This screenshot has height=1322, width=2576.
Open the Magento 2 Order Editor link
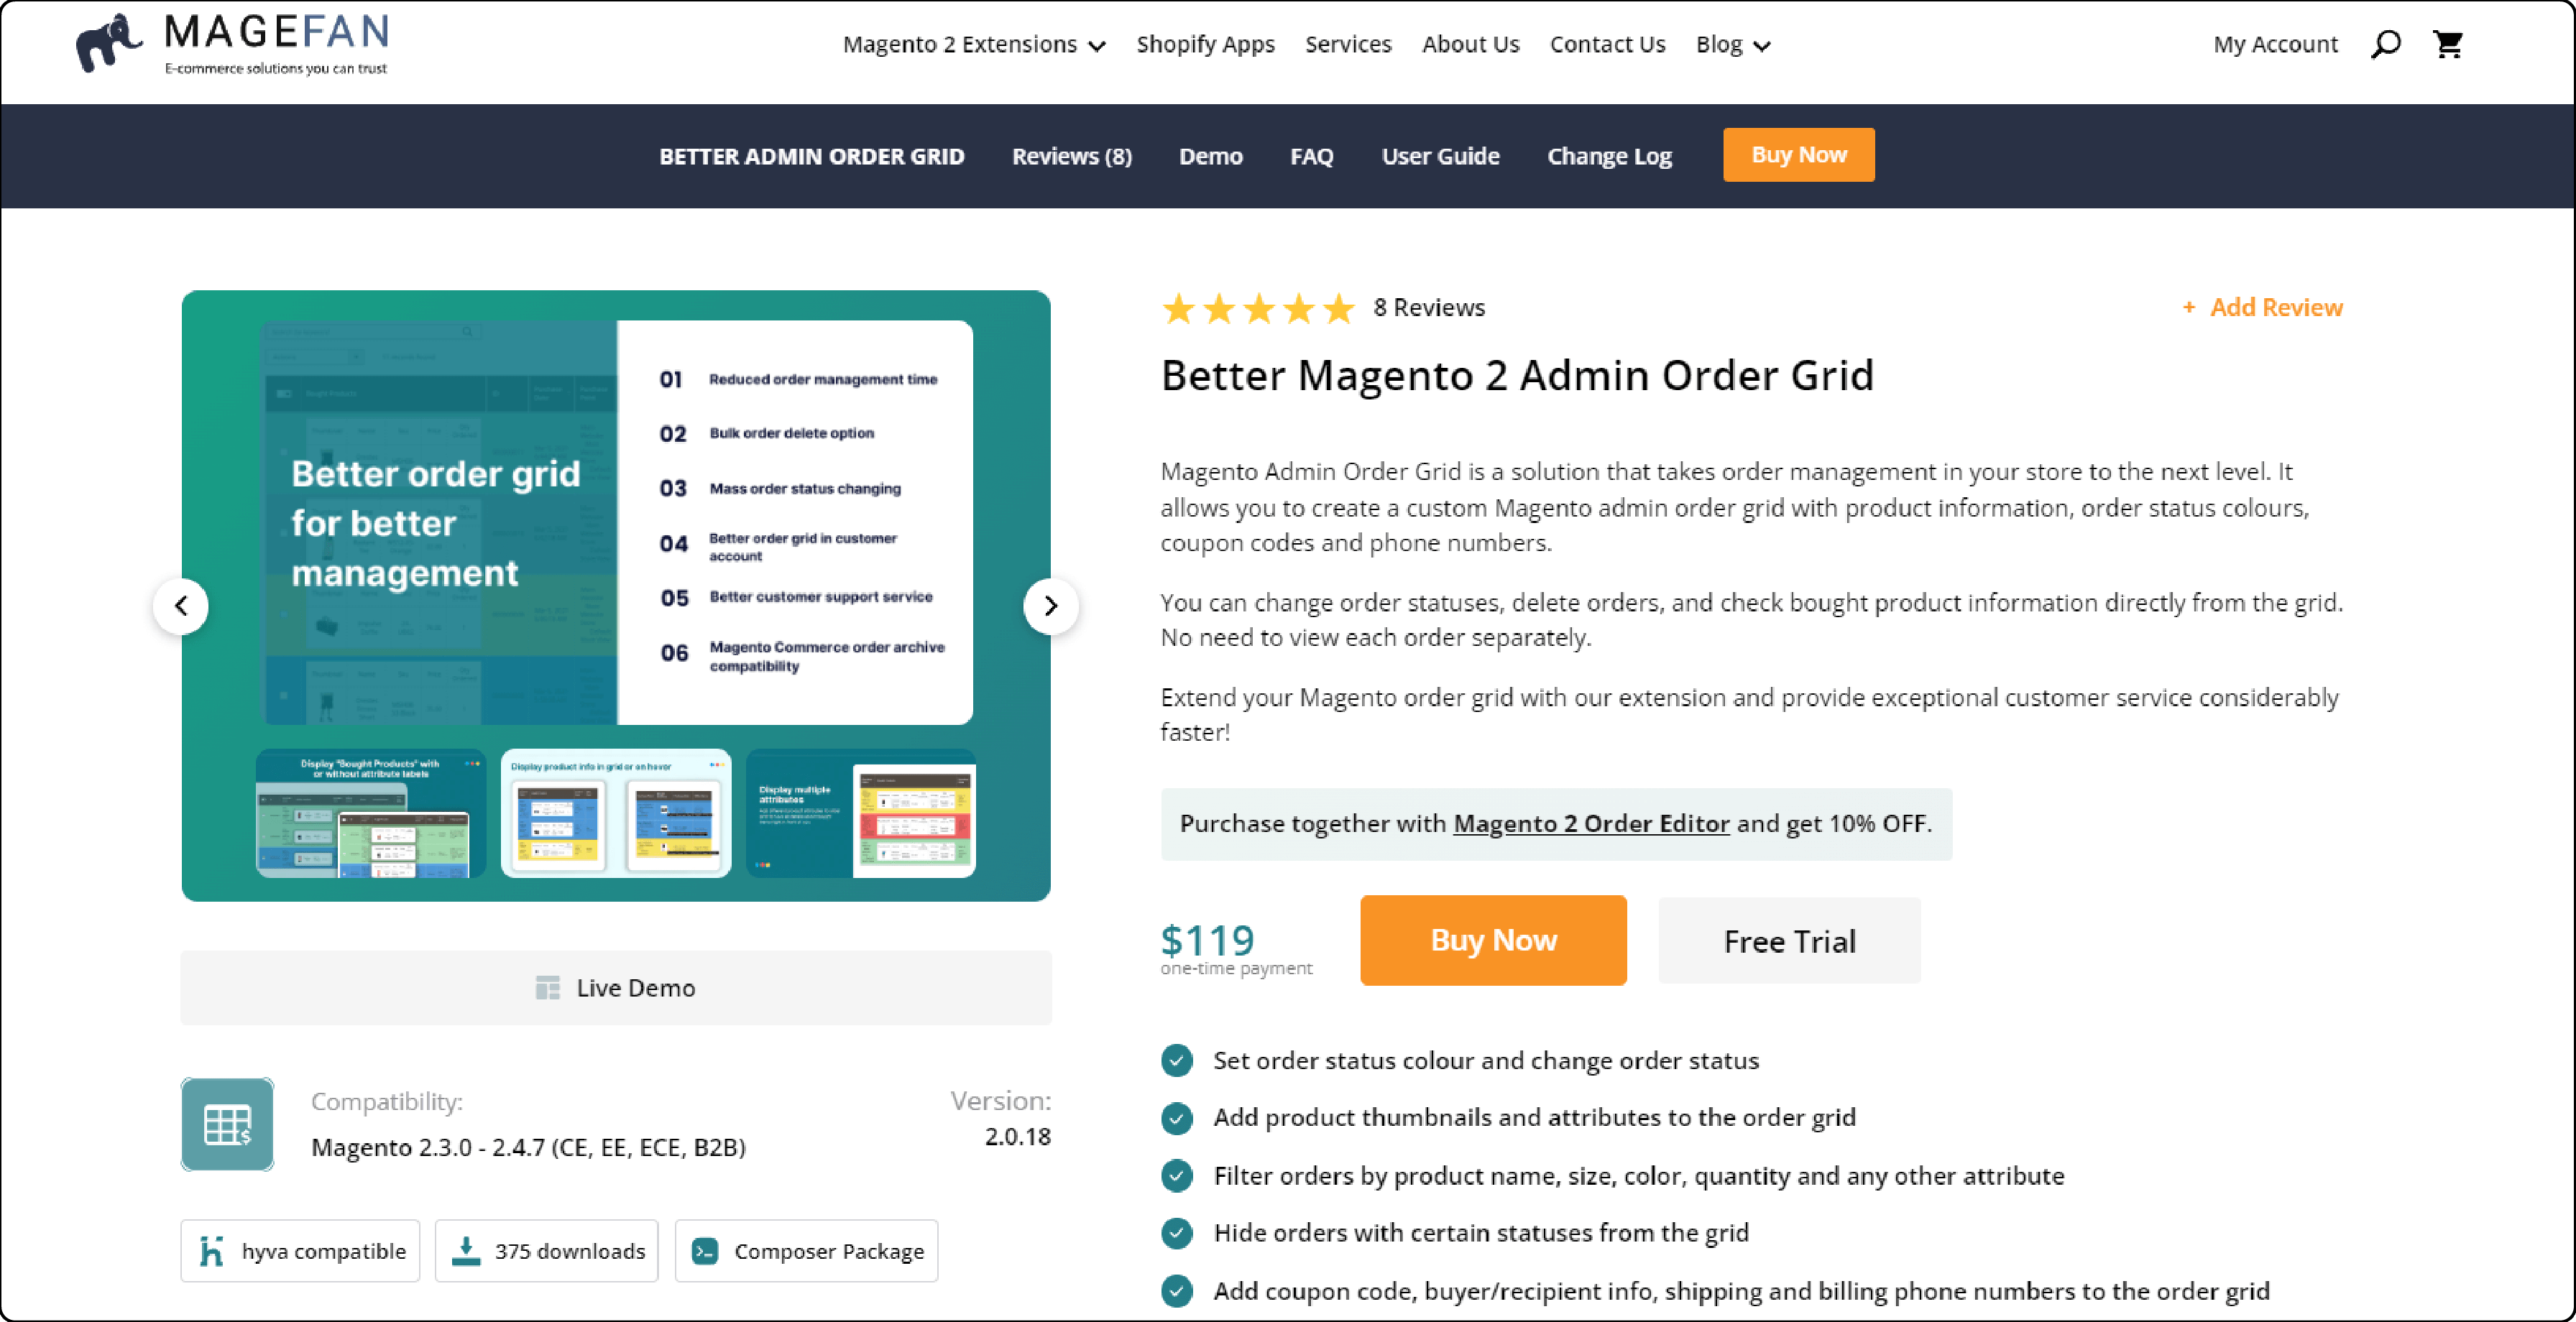1591,824
